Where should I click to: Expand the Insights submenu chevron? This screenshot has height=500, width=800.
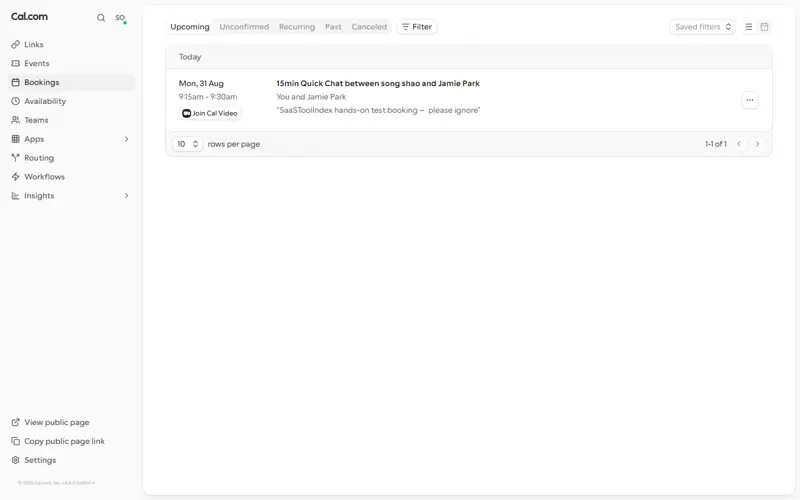(x=127, y=195)
